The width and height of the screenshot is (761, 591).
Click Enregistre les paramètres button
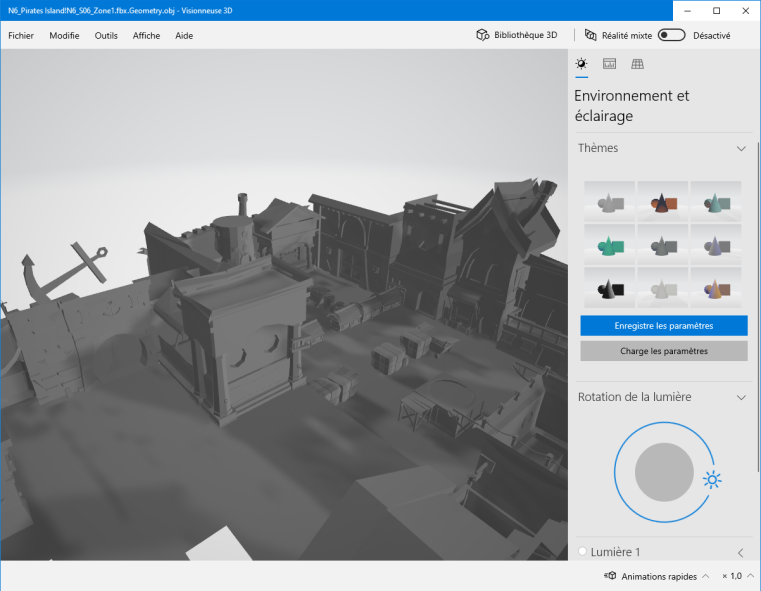663,326
